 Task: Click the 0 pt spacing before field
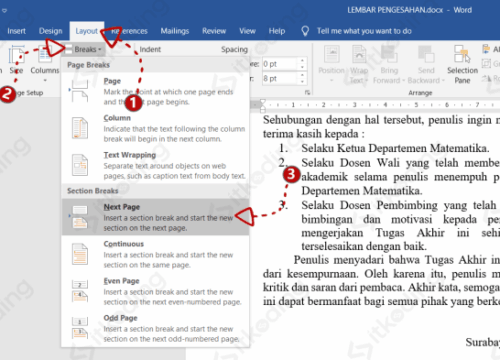pos(280,64)
